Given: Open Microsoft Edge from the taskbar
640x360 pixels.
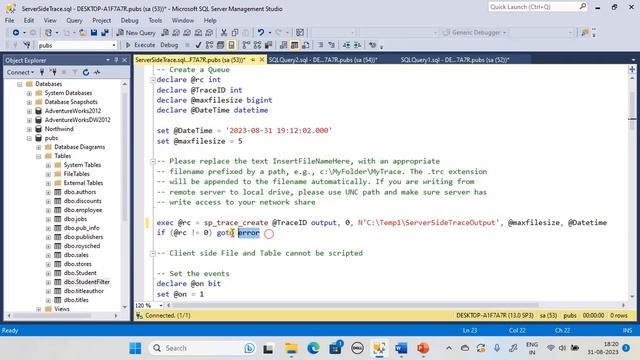Looking at the screenshot, I should [x=313, y=348].
